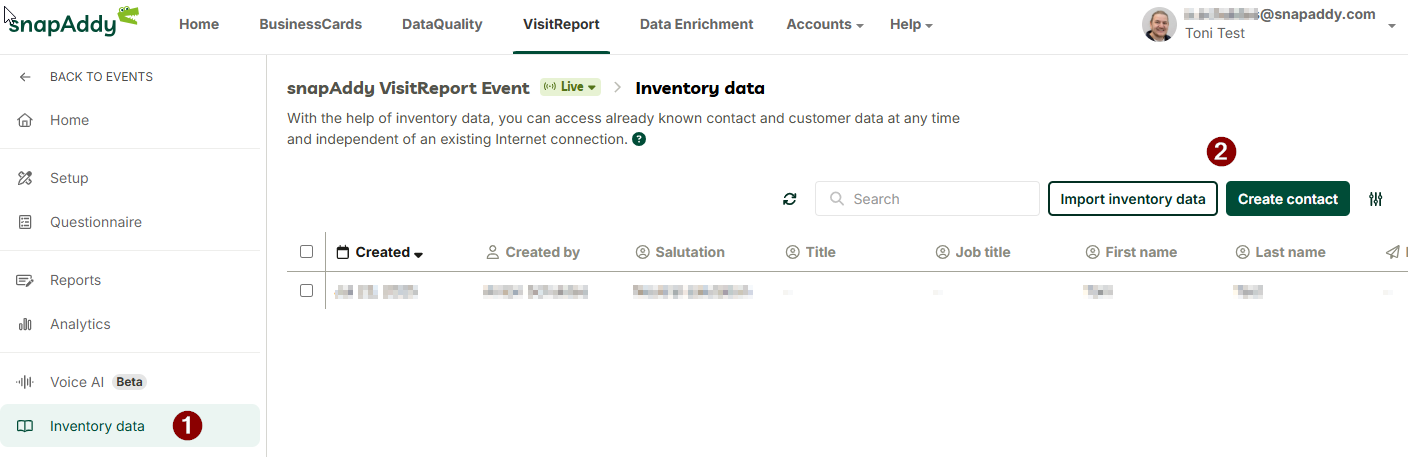Screen dimensions: 1408x457
Task: Click the Title column header
Action: tap(811, 252)
